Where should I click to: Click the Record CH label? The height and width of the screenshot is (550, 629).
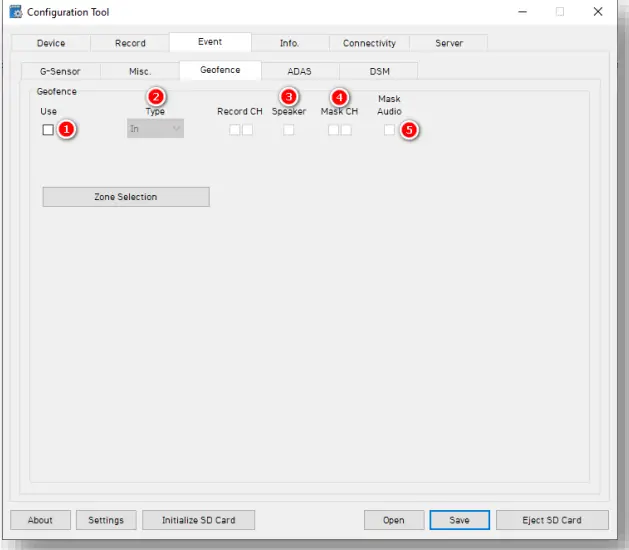[239, 112]
